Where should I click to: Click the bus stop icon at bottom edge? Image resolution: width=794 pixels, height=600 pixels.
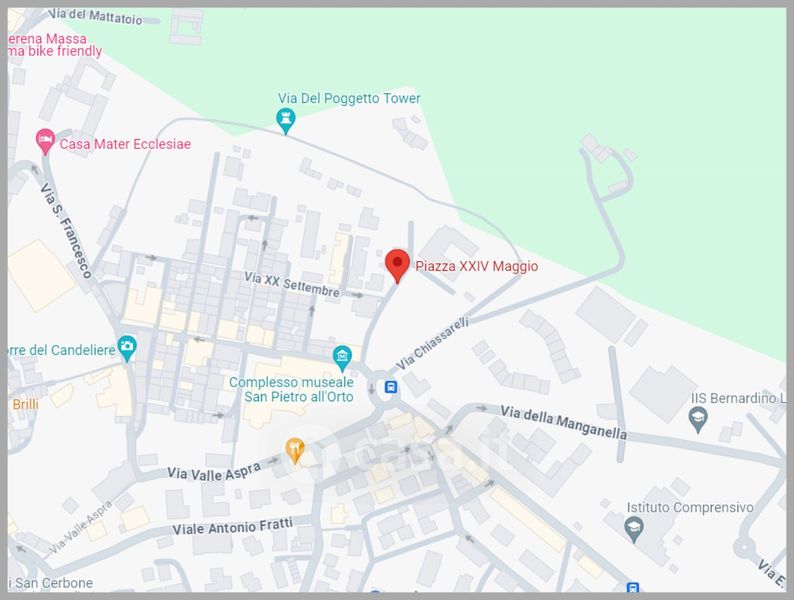[x=632, y=588]
